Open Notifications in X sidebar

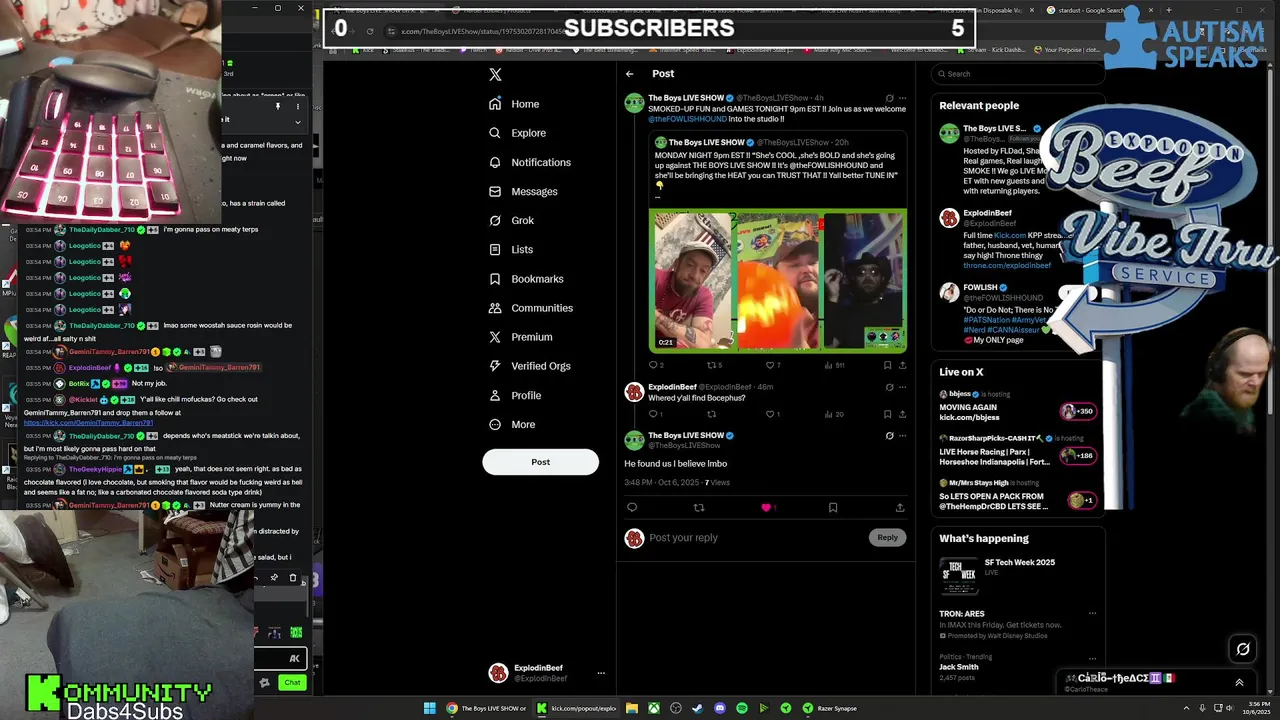tap(530, 162)
